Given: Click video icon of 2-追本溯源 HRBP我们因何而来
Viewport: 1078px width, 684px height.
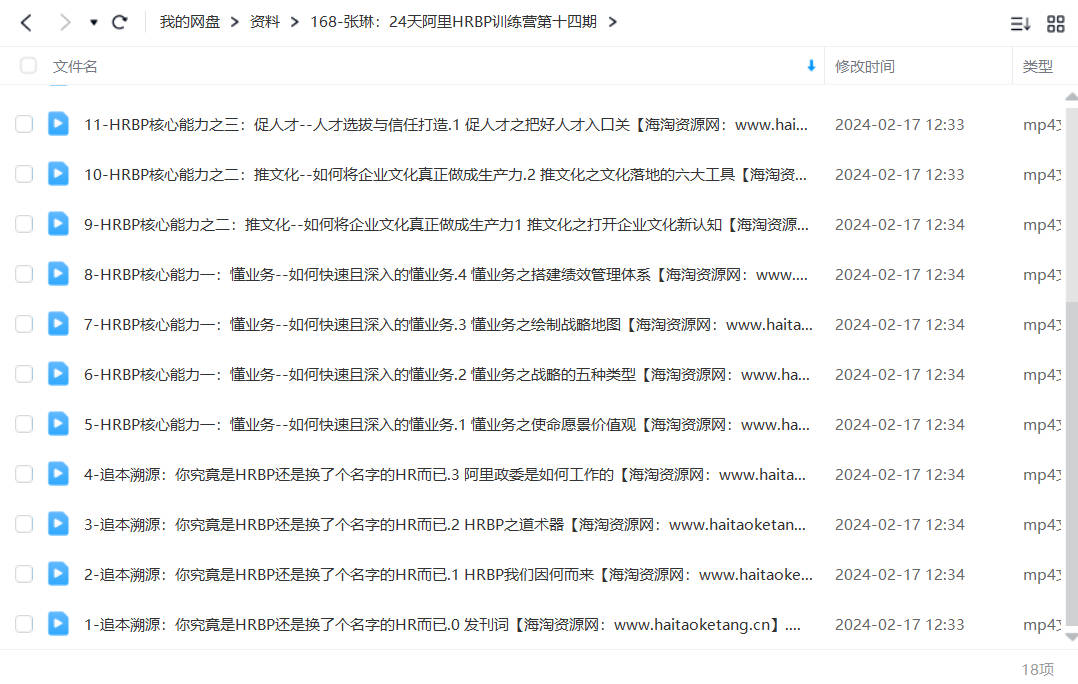Looking at the screenshot, I should (x=58, y=573).
